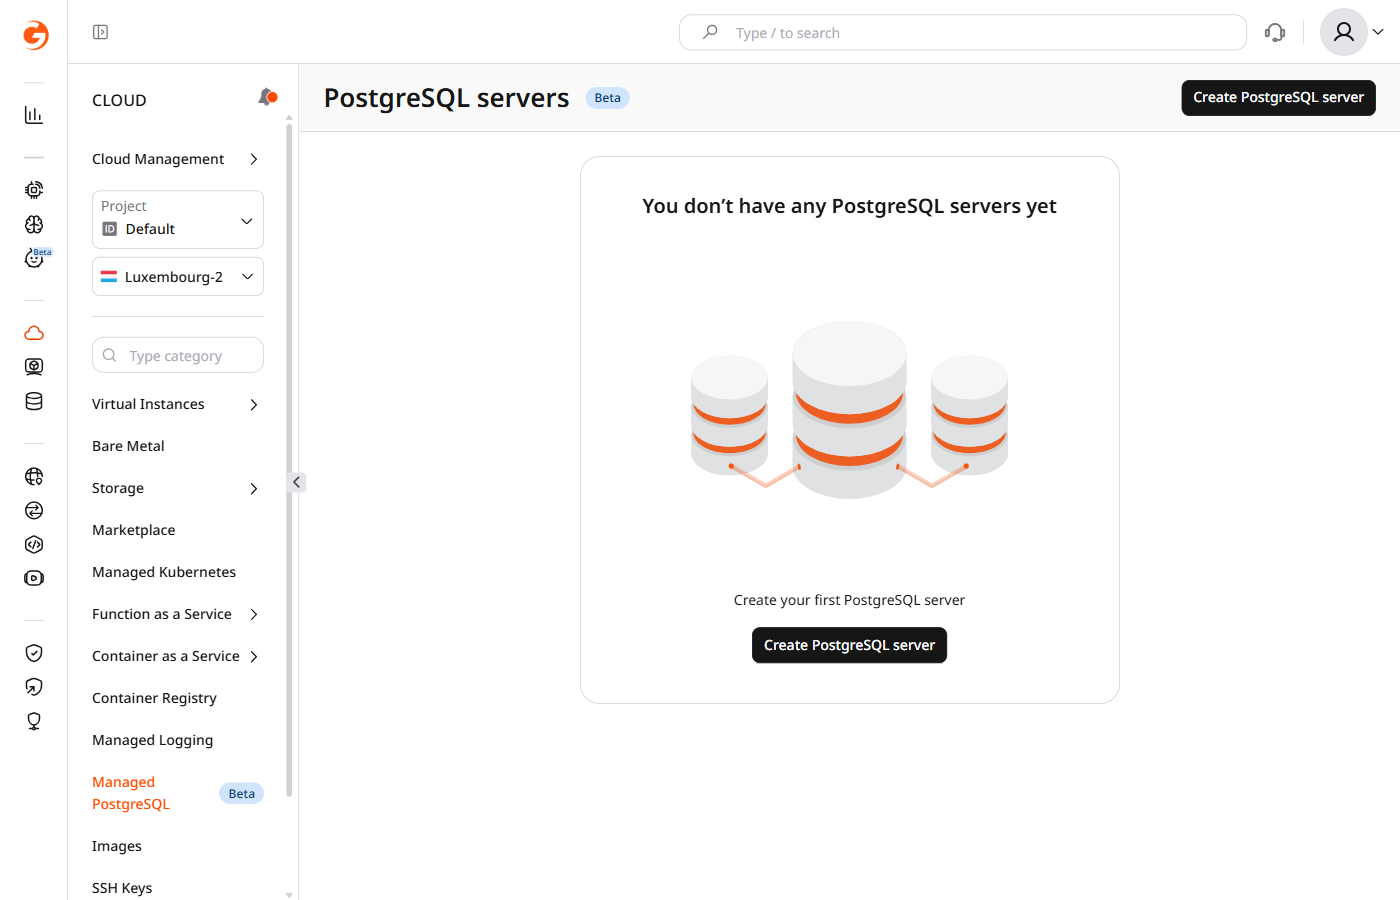Viewport: 1400px width, 900px height.
Task: Click header Create PostgreSQL server button
Action: tap(1278, 98)
